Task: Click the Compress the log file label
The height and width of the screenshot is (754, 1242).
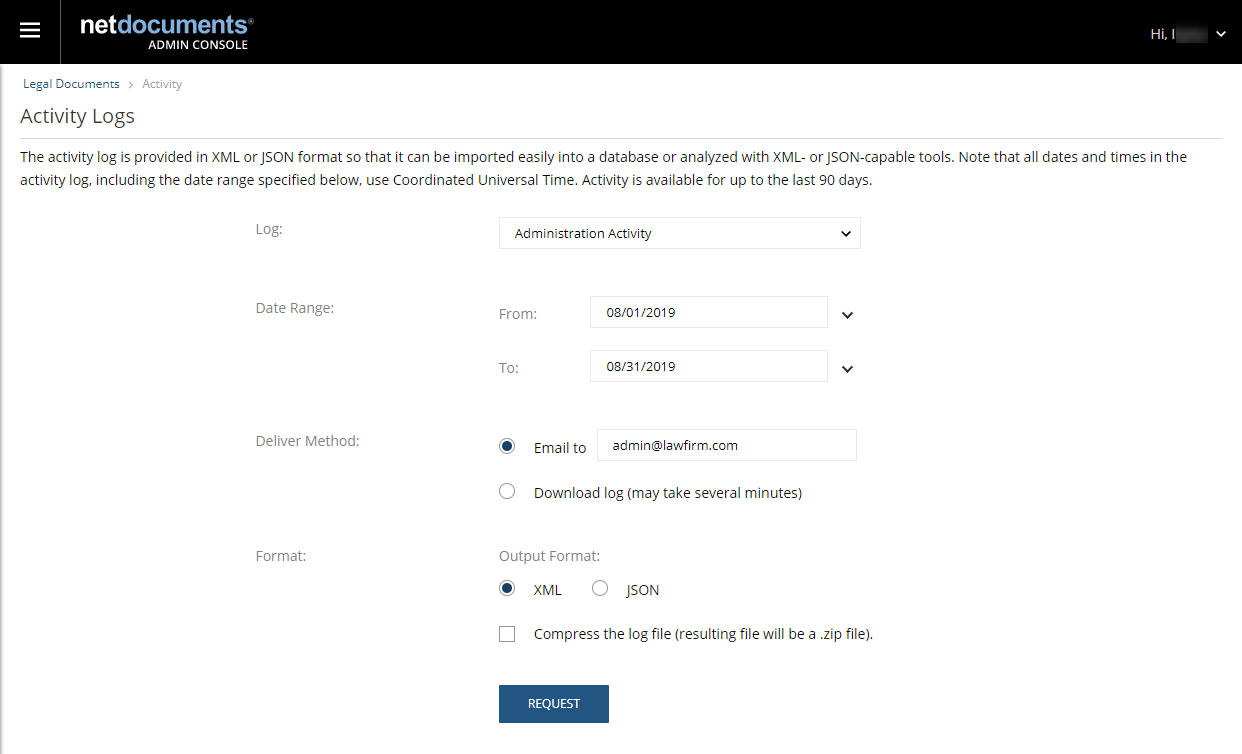Action: [x=703, y=634]
